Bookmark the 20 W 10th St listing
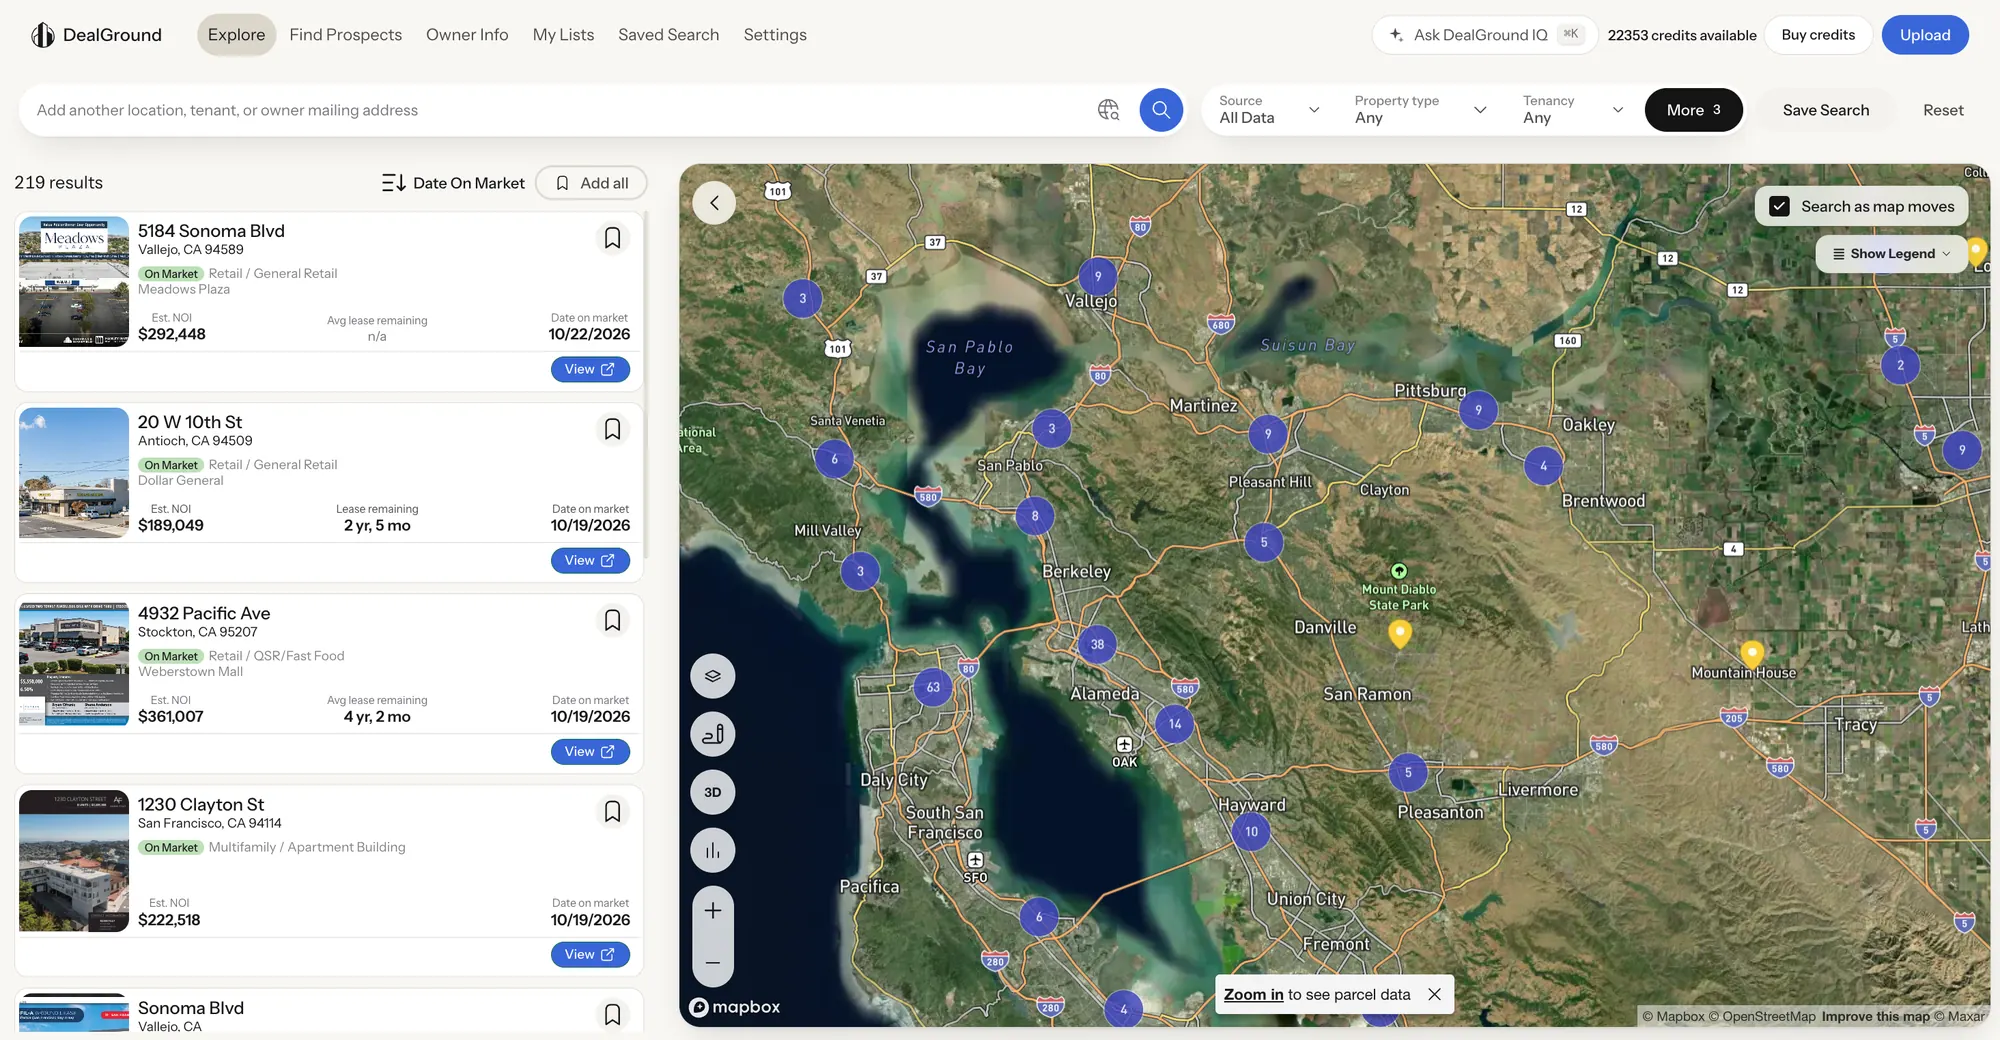This screenshot has width=2000, height=1040. click(x=612, y=429)
